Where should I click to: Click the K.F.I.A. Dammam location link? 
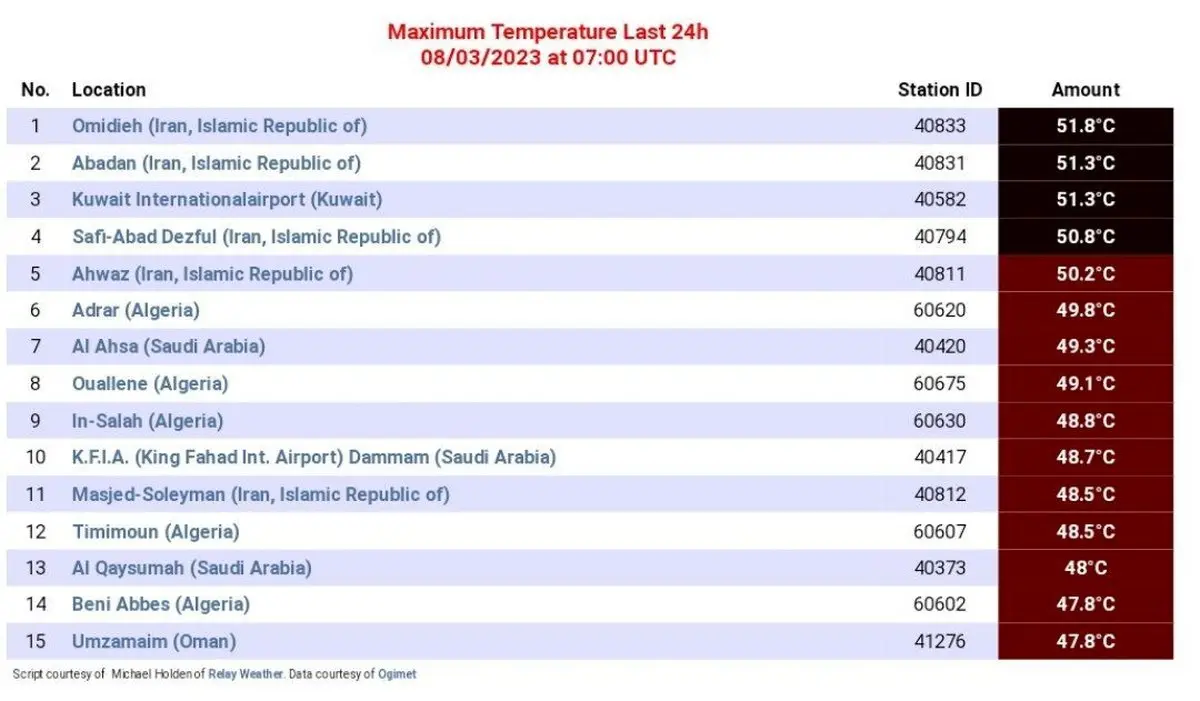tap(313, 457)
